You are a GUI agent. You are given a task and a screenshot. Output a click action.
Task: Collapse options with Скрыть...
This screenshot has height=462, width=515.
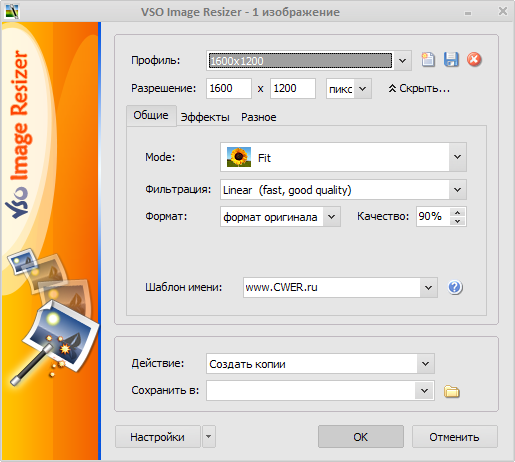[419, 88]
